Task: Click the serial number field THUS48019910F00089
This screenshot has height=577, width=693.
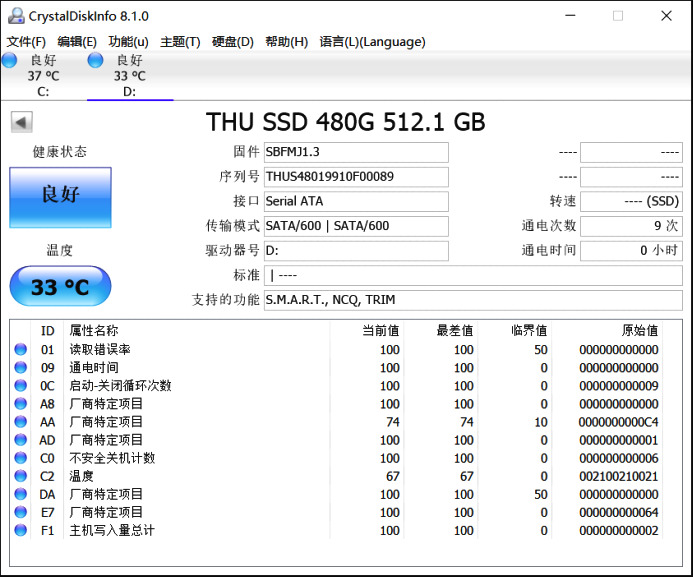Action: 356,177
